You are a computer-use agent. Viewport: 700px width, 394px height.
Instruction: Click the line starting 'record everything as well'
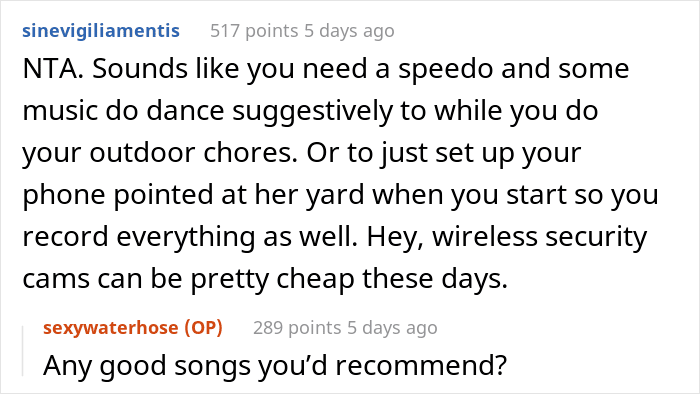334,237
